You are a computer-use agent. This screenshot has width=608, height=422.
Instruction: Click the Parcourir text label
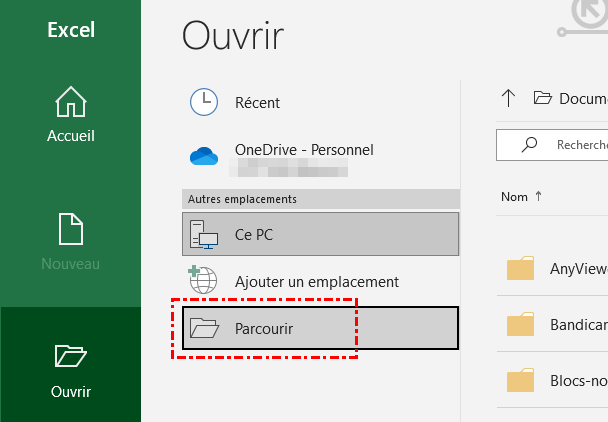point(264,328)
